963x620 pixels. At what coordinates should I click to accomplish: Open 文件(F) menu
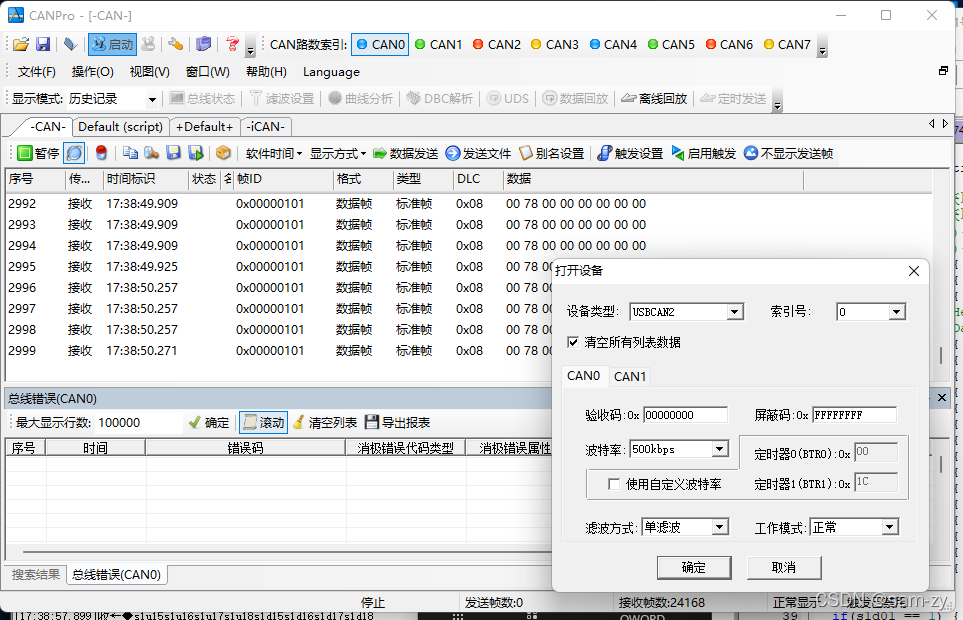click(37, 72)
